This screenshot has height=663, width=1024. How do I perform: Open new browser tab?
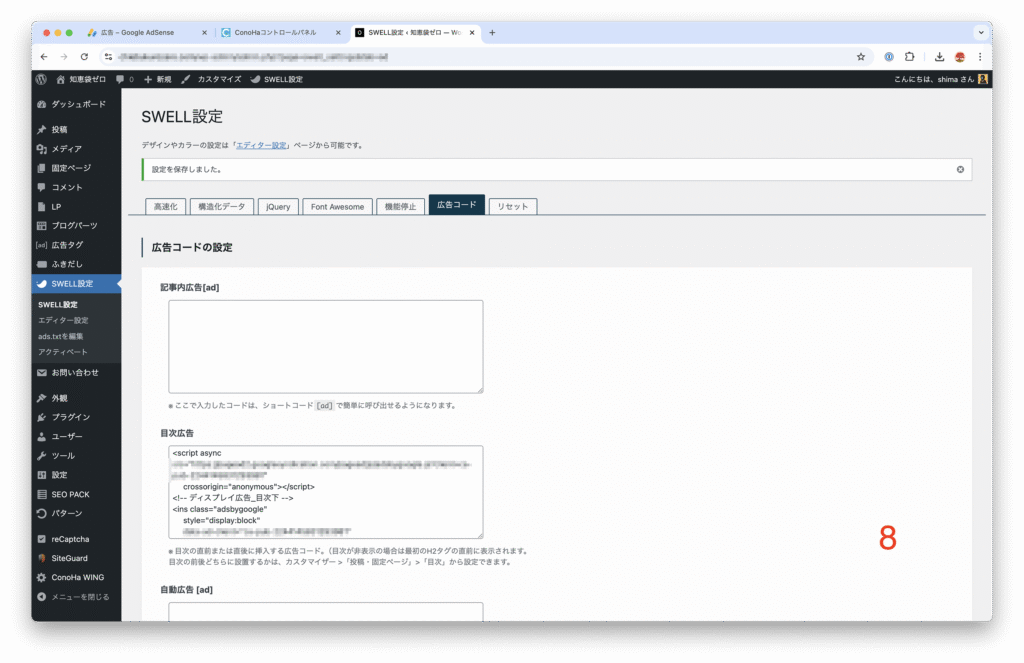[x=492, y=32]
